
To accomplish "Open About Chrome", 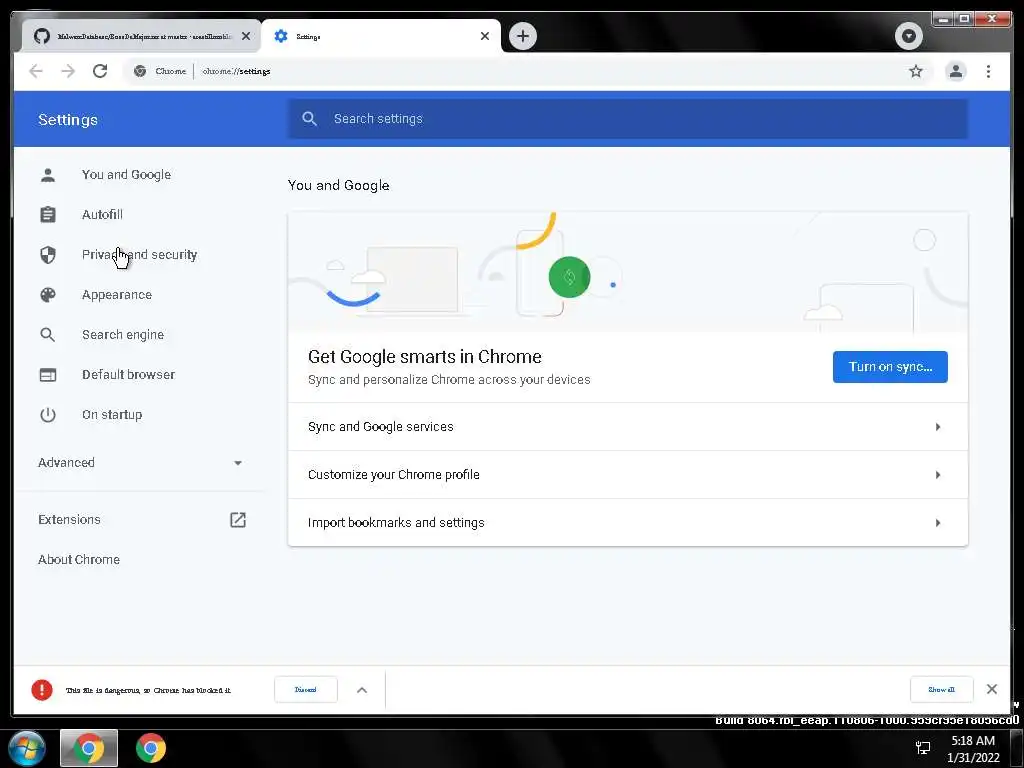I will (x=79, y=560).
